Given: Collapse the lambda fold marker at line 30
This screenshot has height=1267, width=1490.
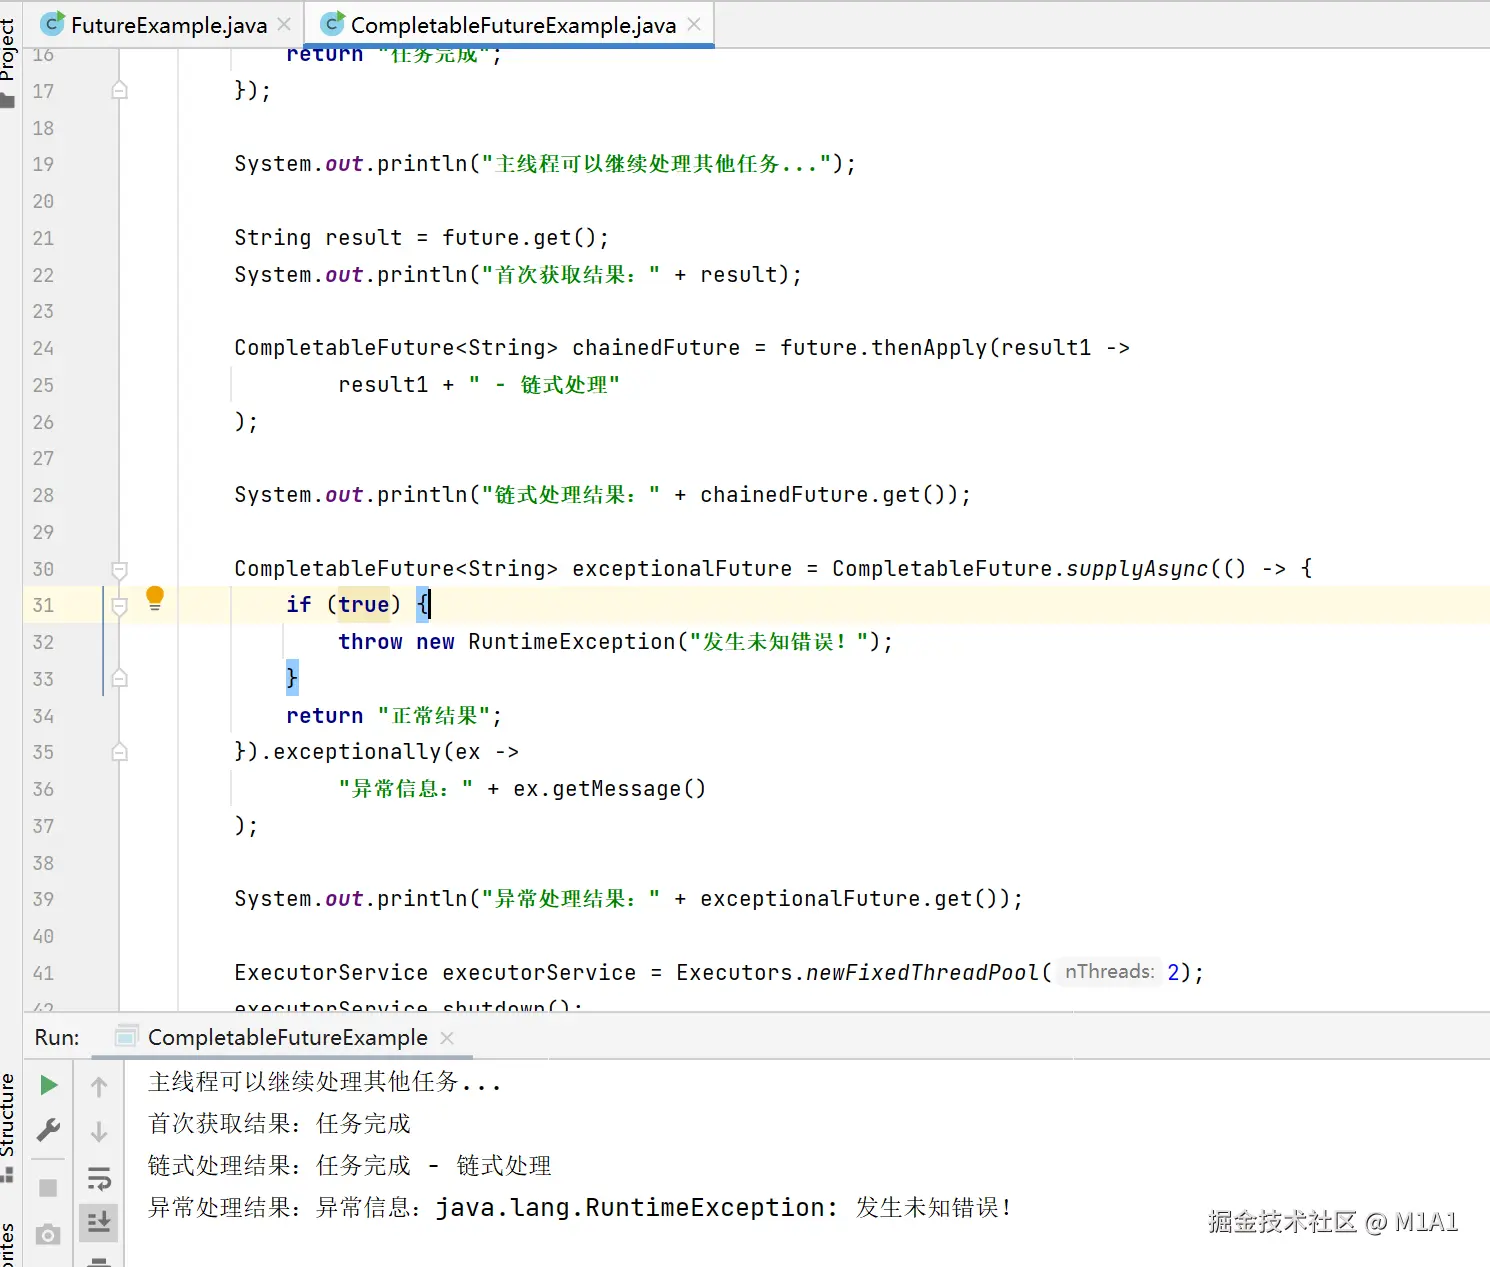Looking at the screenshot, I should (119, 570).
